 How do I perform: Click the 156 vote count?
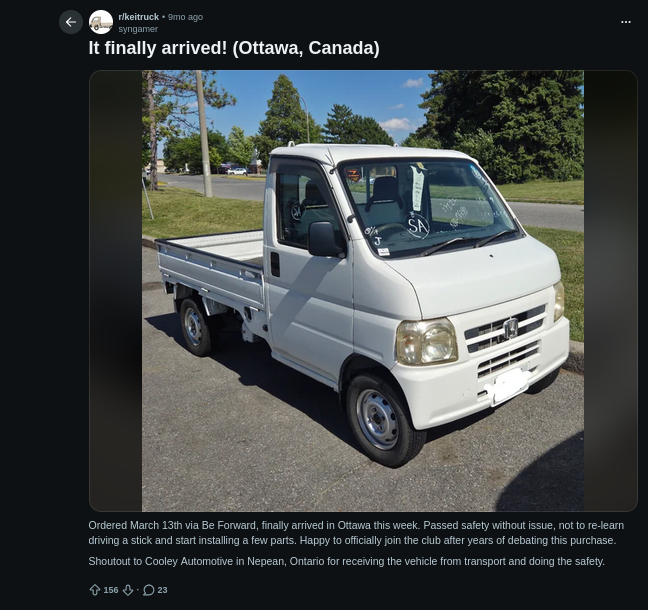coord(111,590)
